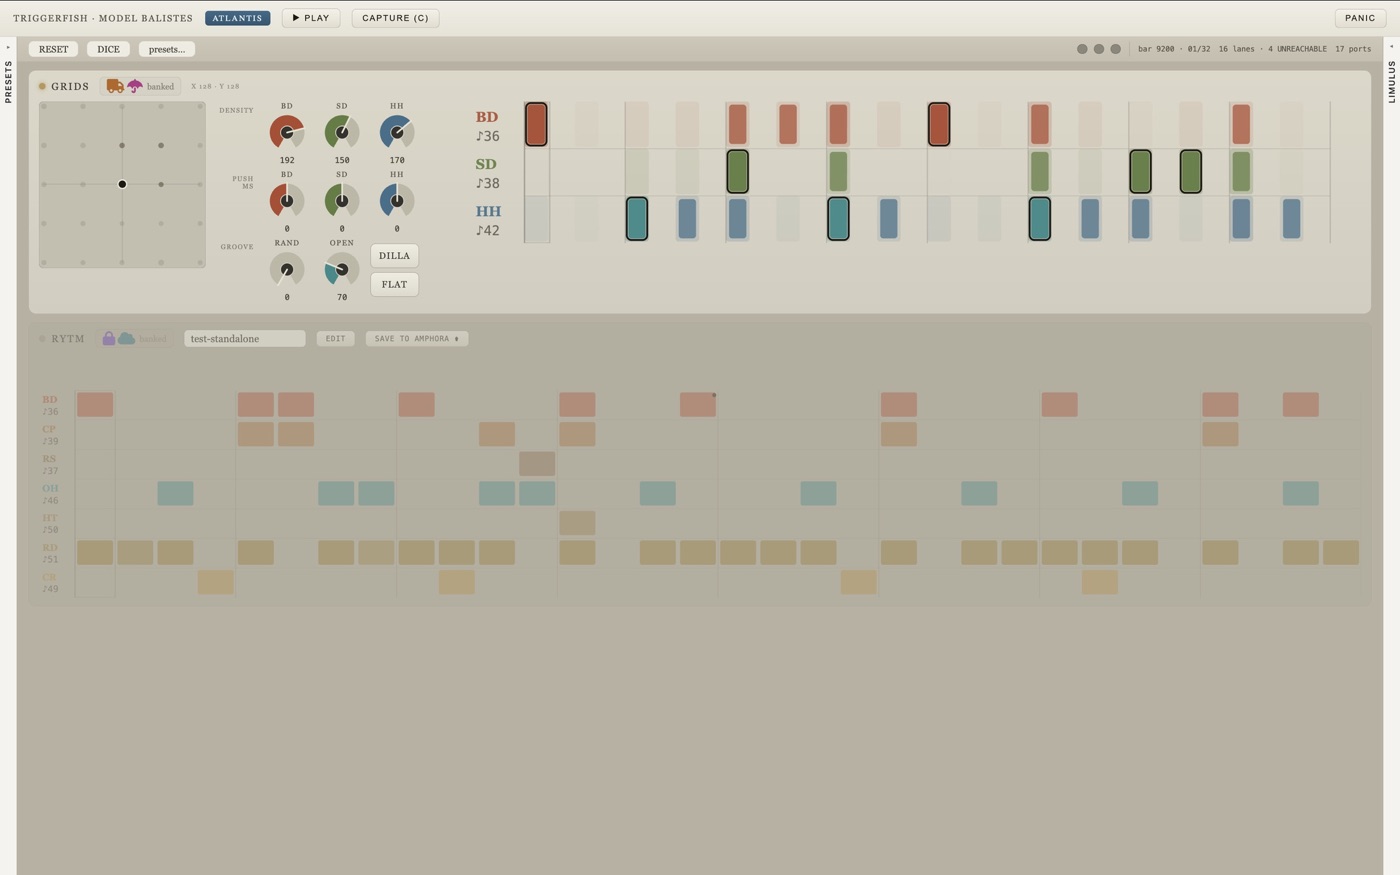Click the CAPTURE (C) button

click(x=395, y=18)
